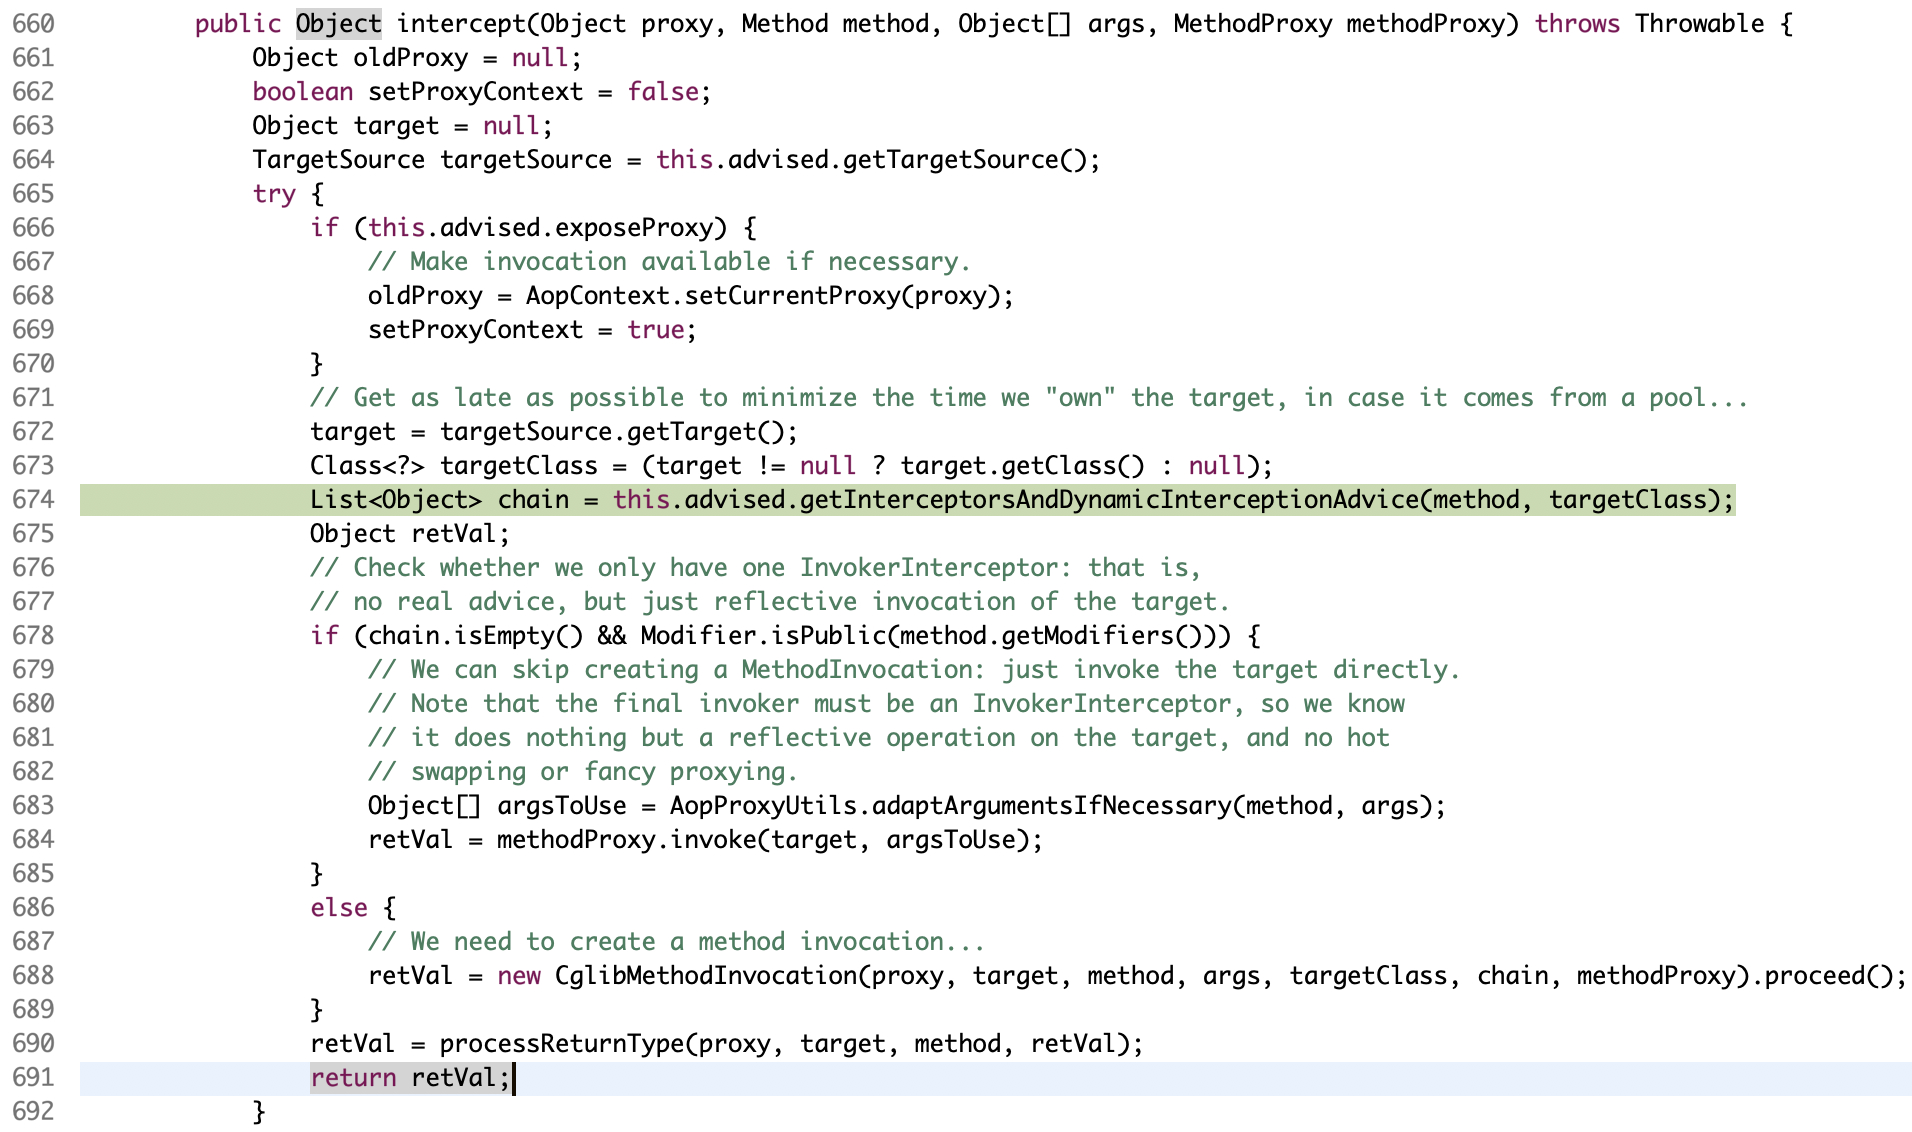Screen dimensions: 1912x1132
Task: Click 'Object retVal;' declaration on line 675
Action: click(x=410, y=534)
